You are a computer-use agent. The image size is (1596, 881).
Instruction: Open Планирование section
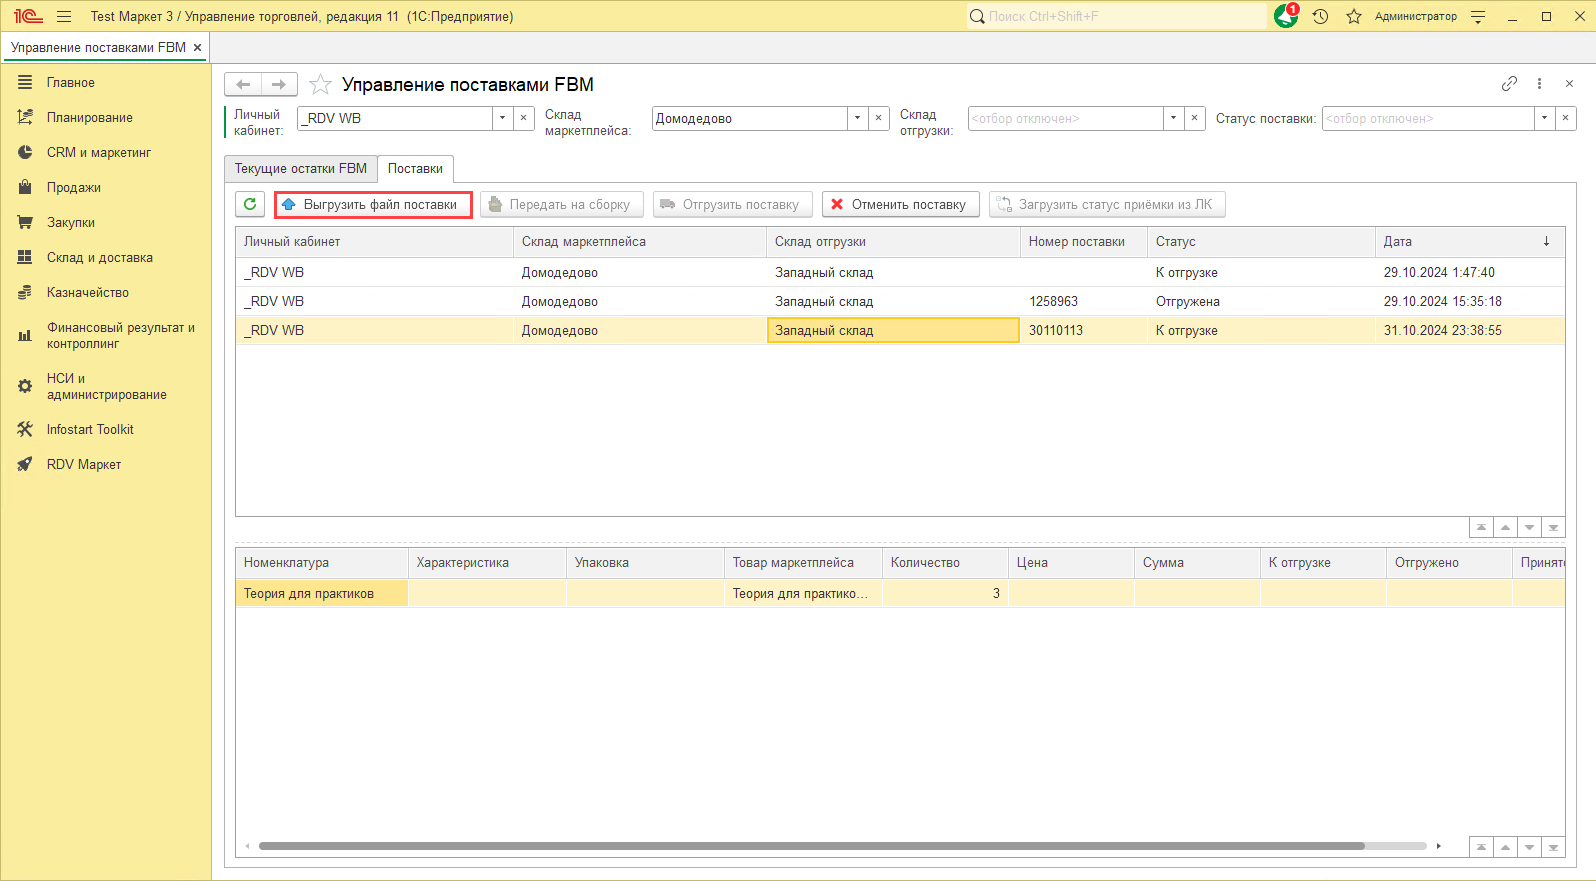[x=90, y=118]
